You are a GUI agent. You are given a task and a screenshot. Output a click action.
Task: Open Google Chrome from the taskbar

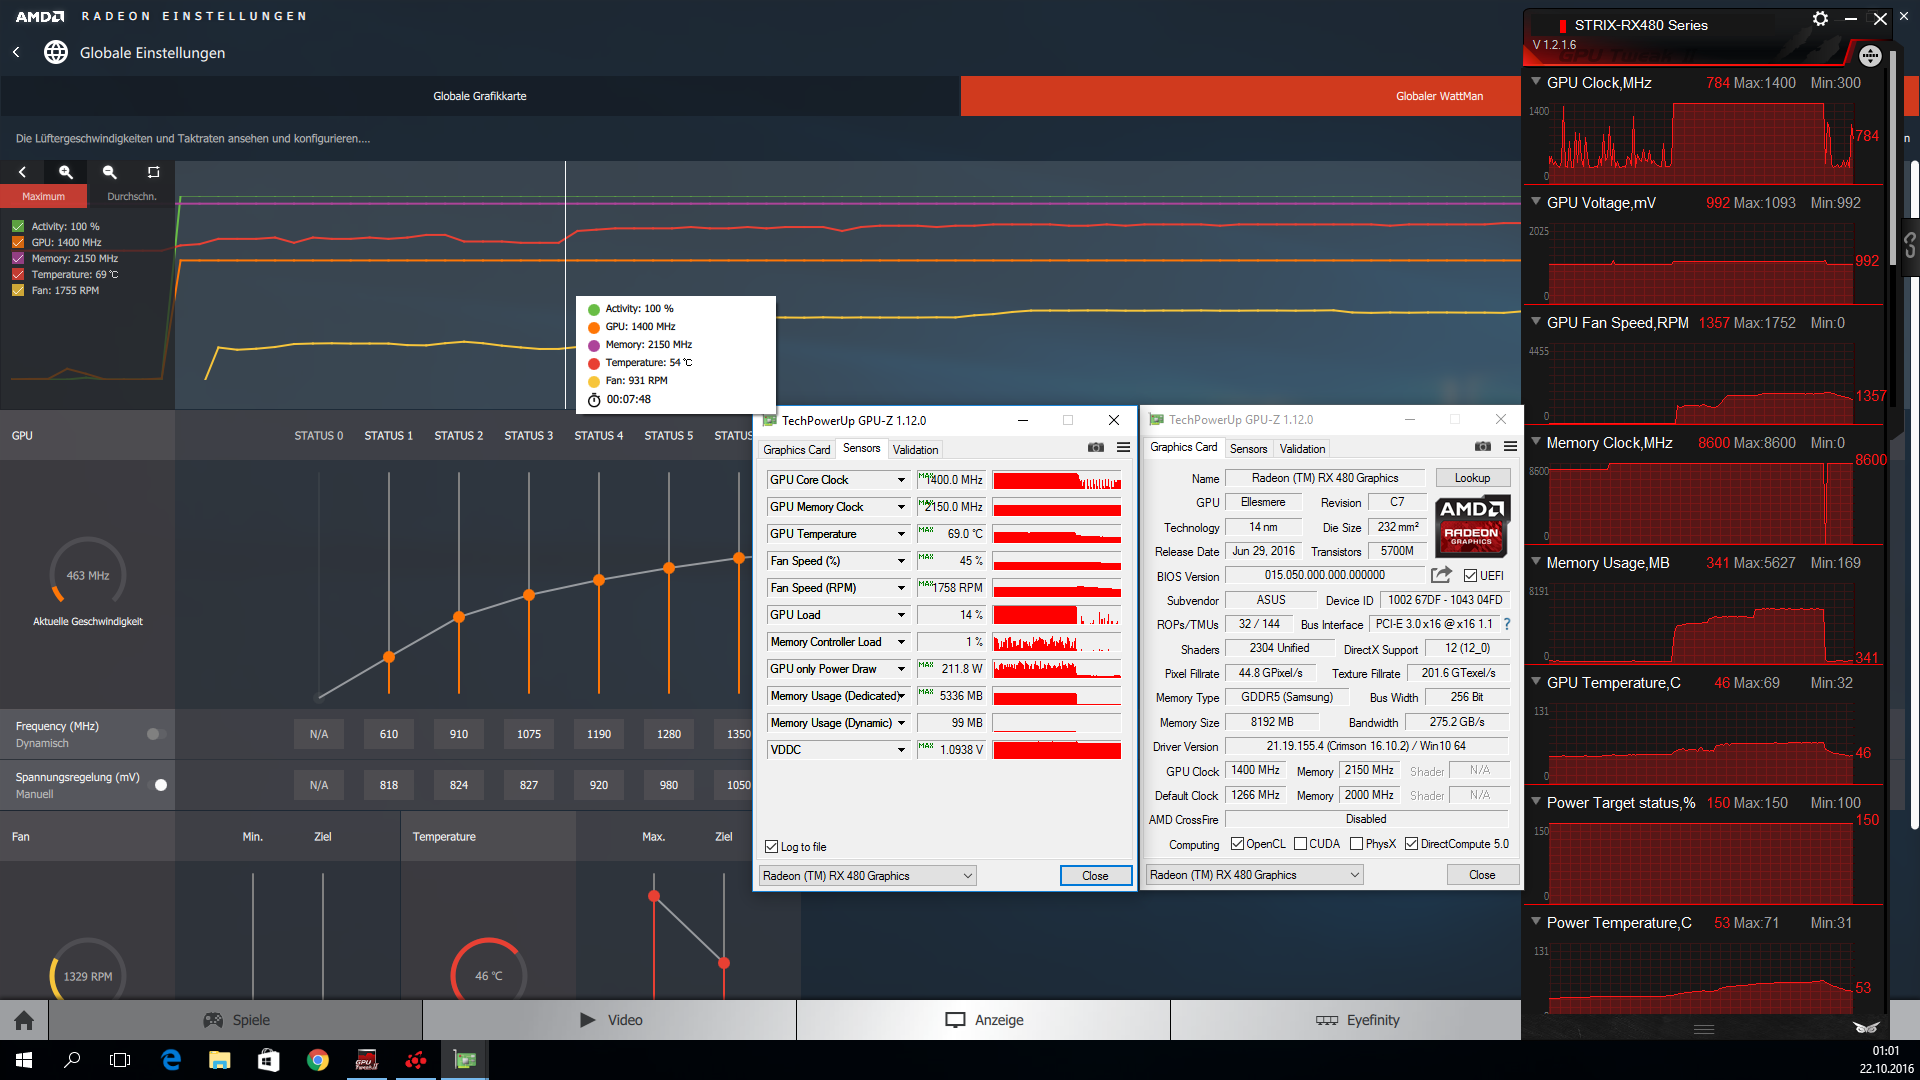point(317,1060)
